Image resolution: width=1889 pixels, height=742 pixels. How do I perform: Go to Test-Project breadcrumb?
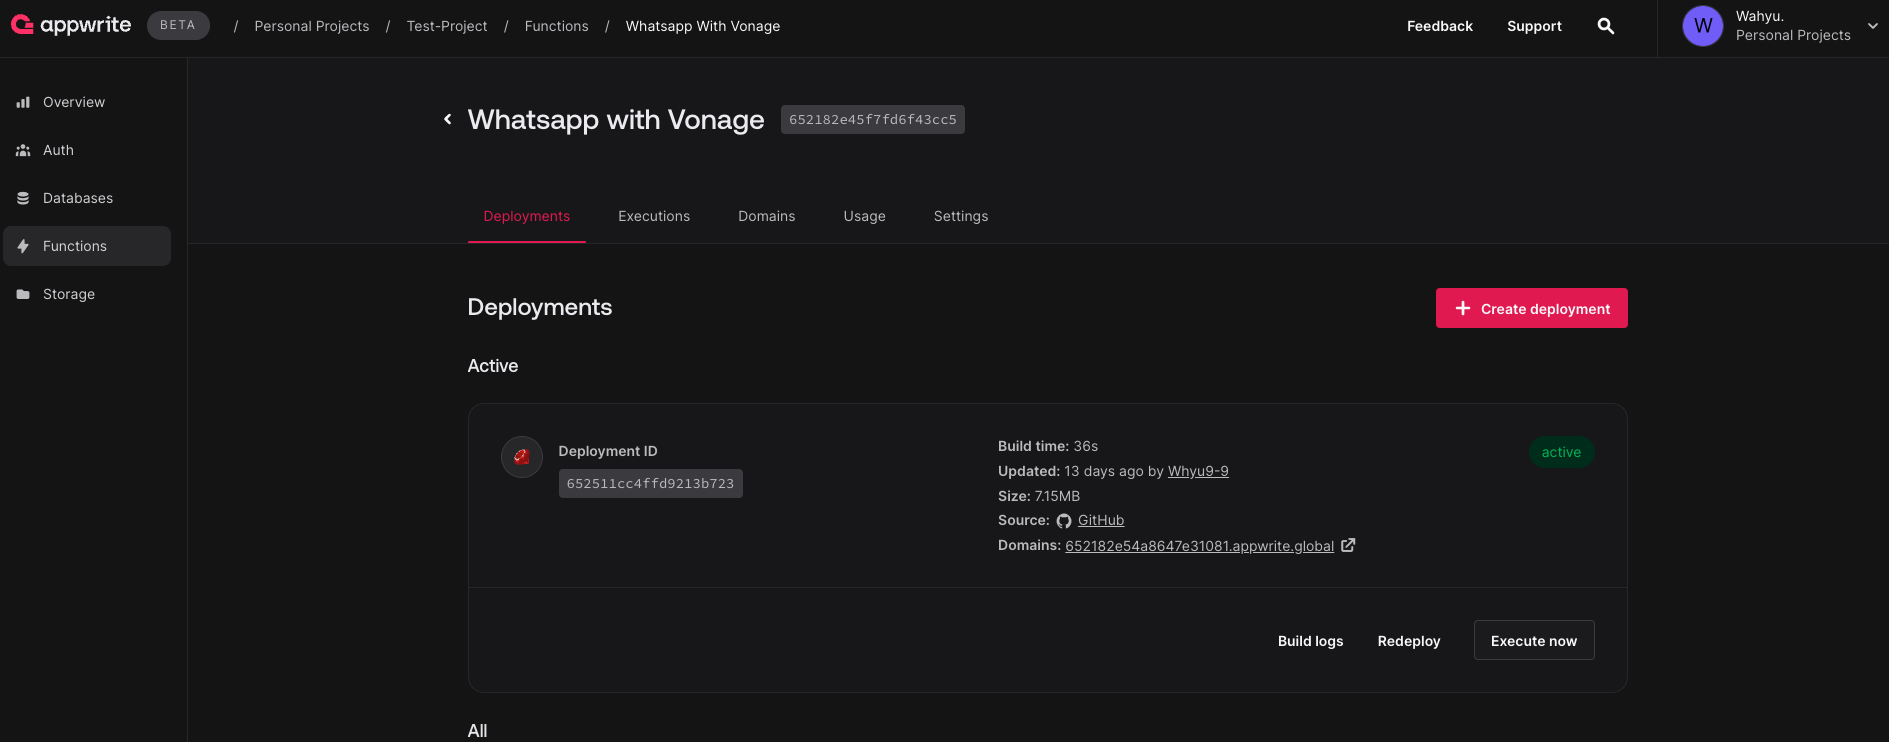pyautogui.click(x=447, y=26)
